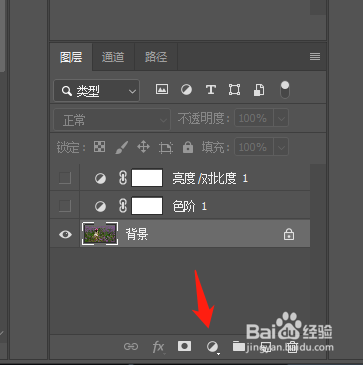Open the 正常 blend mode dropdown
The image size is (363, 365).
click(112, 120)
